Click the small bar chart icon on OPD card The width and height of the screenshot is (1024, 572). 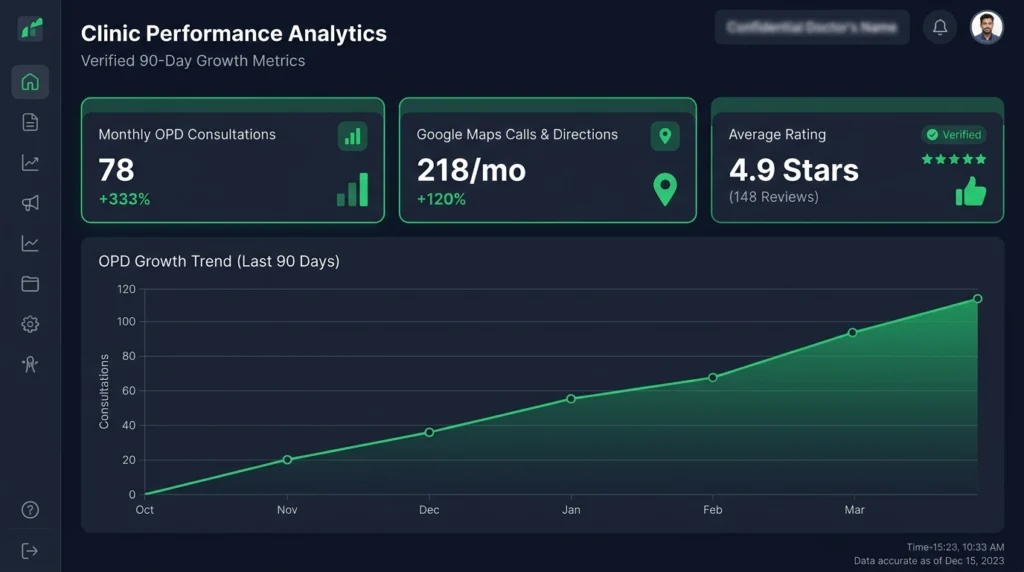[x=353, y=136]
